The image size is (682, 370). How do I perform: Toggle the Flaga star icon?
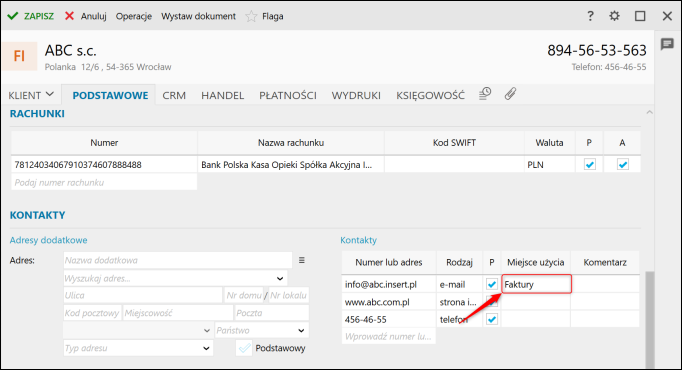pos(251,17)
